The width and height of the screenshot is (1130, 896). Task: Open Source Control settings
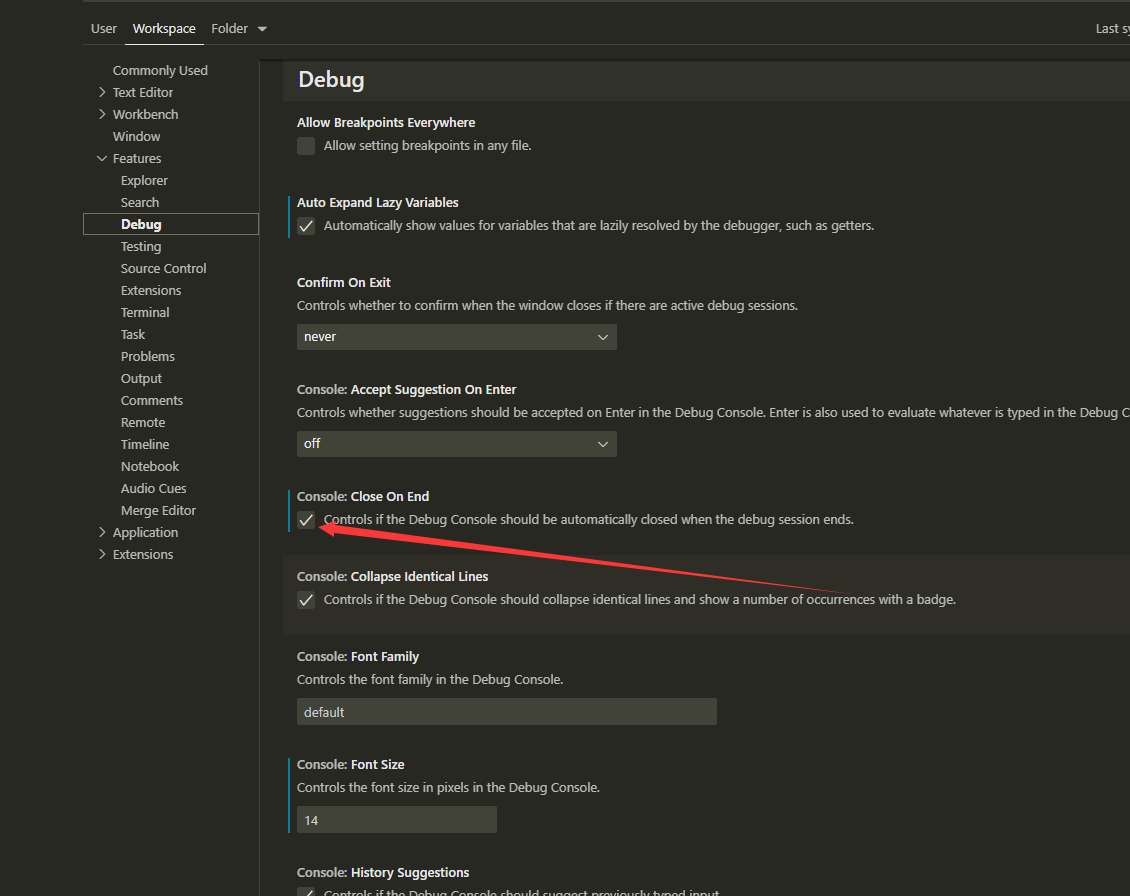164,268
